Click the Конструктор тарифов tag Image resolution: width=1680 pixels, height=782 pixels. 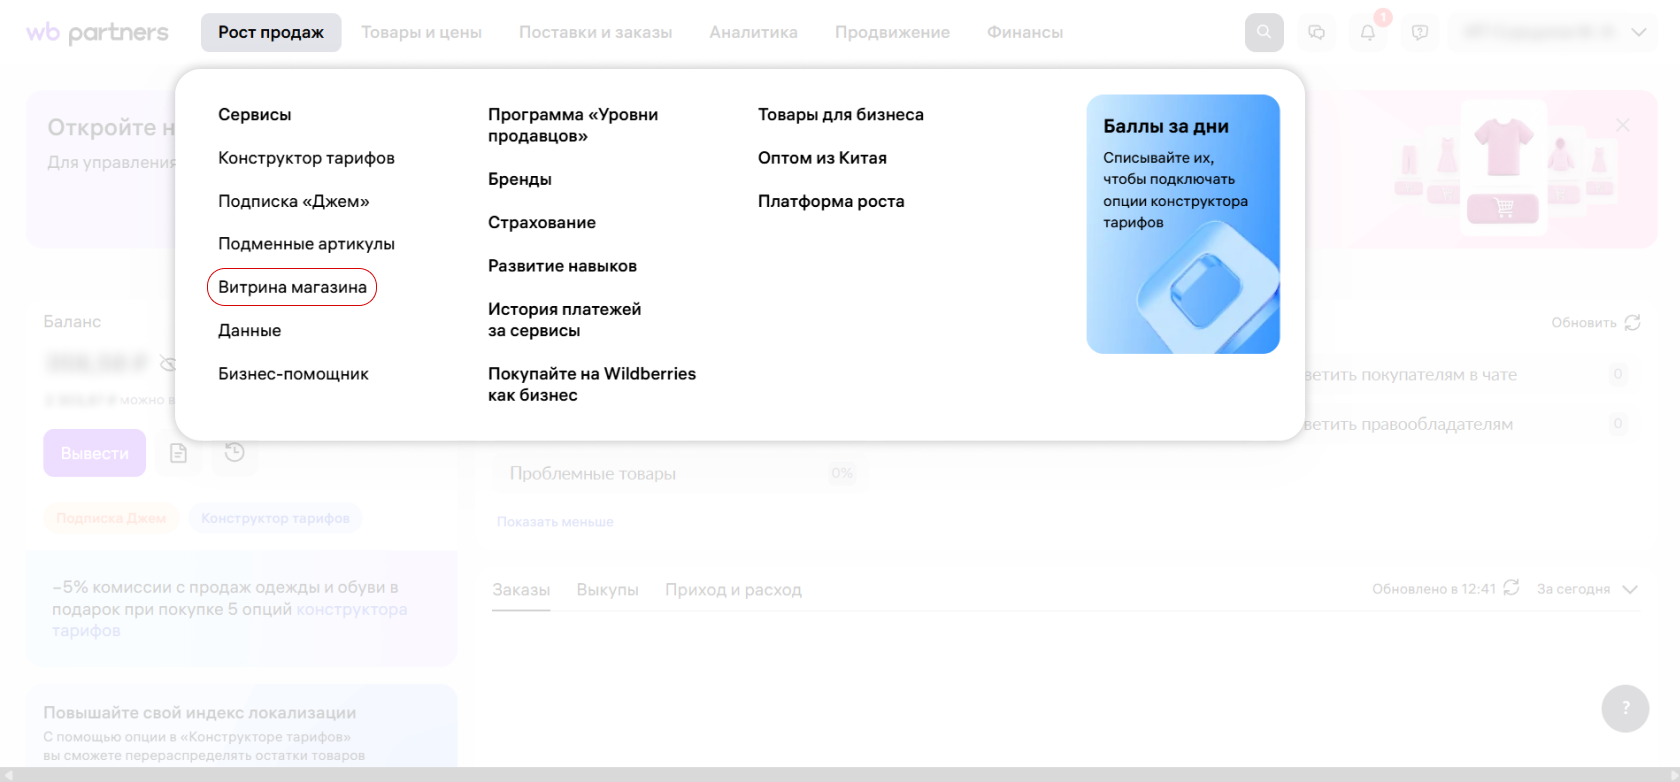(275, 518)
